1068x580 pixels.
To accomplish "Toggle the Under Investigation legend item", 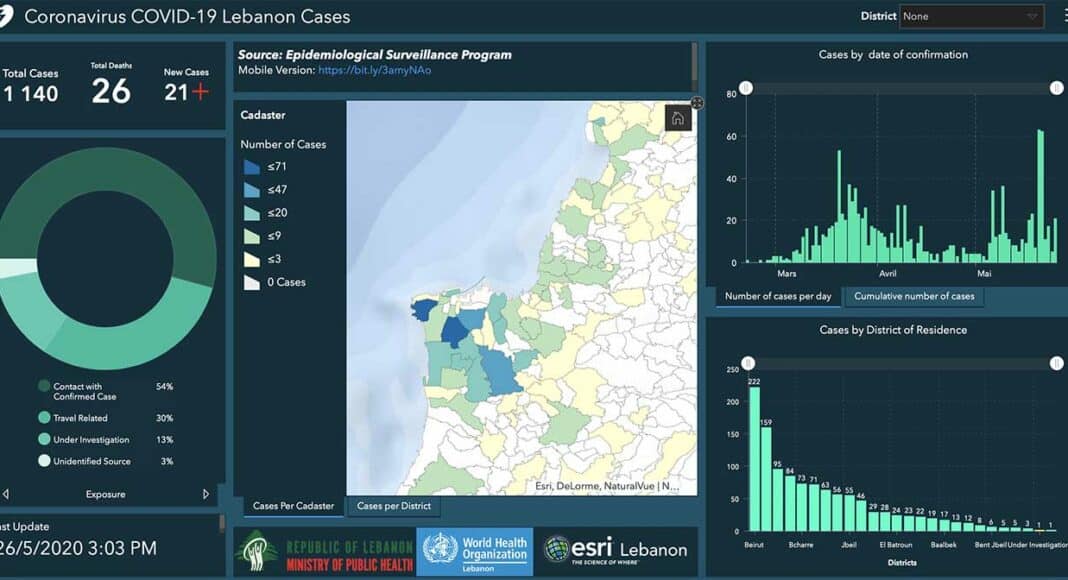I will click(44, 439).
